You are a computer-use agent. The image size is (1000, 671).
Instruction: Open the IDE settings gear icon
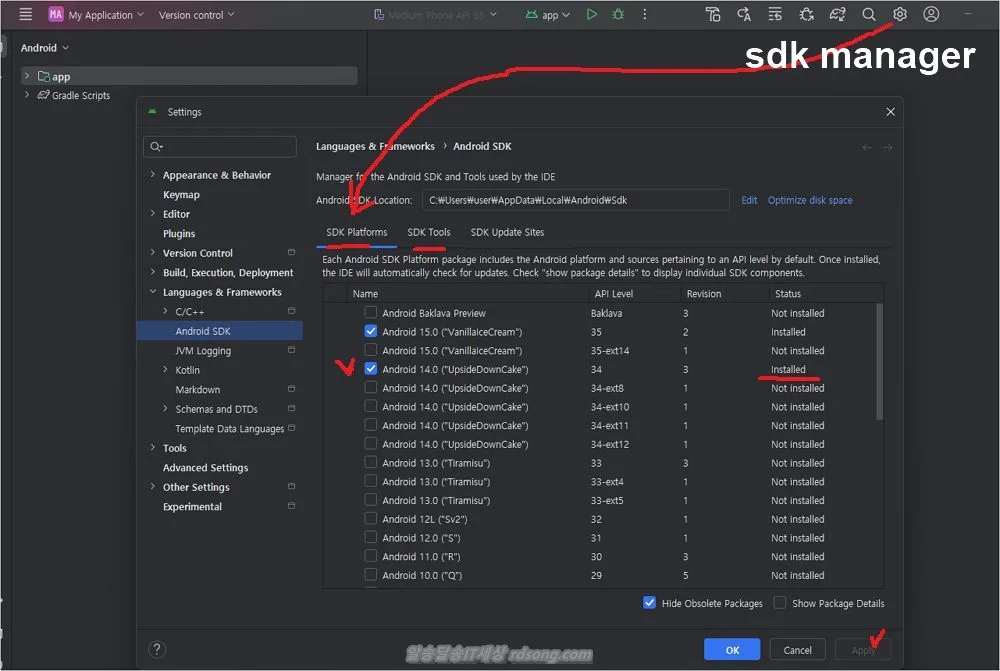[900, 15]
